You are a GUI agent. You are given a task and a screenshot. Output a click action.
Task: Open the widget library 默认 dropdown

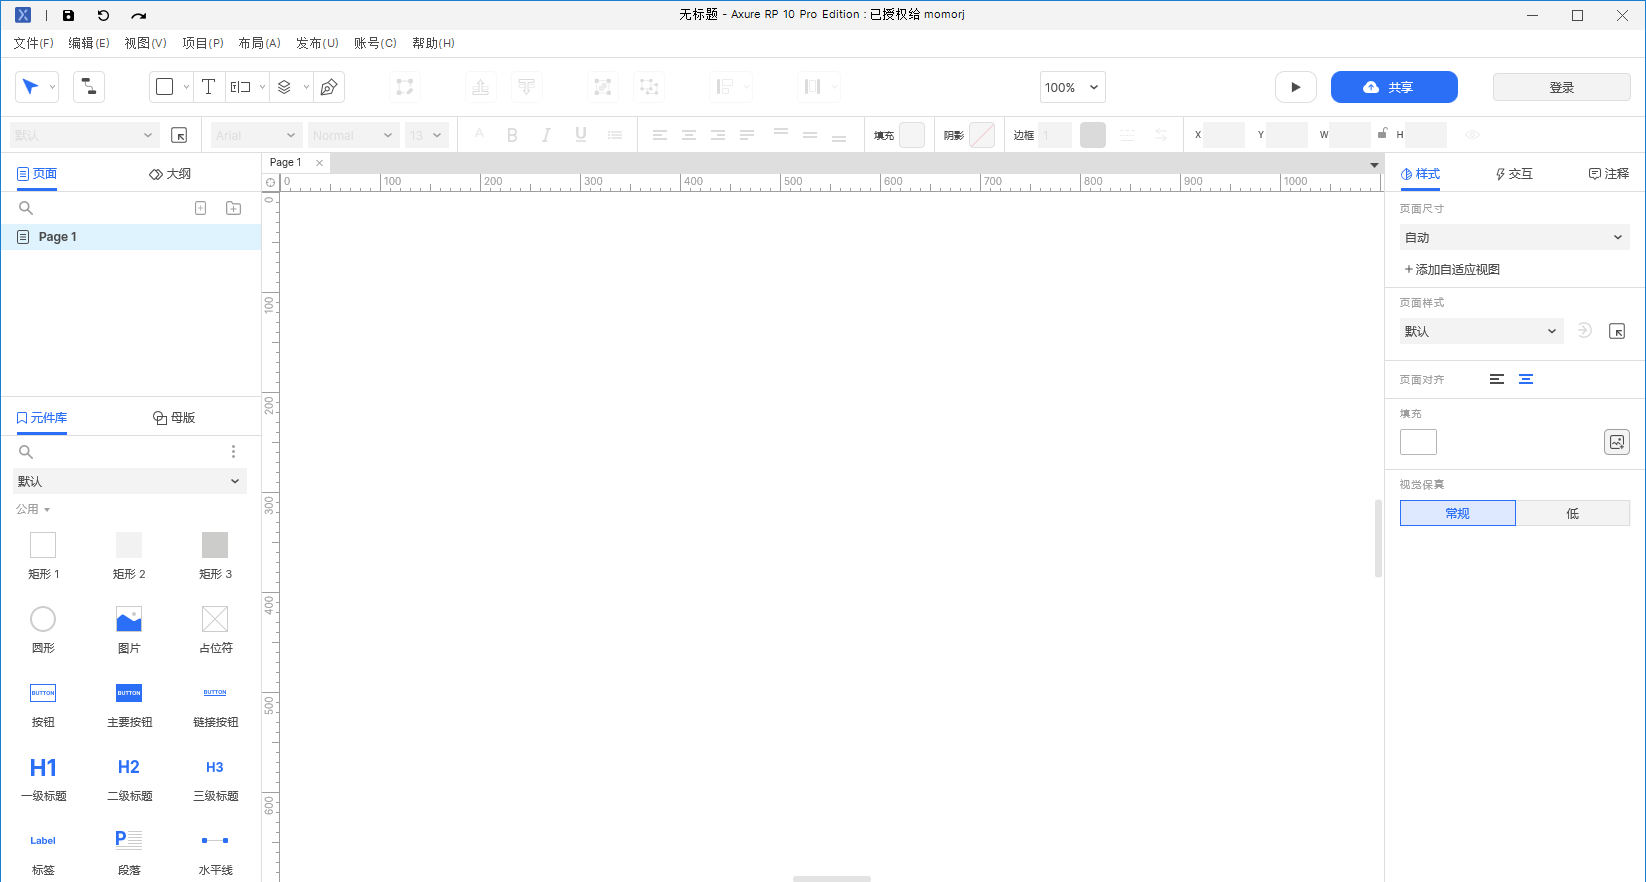click(129, 481)
